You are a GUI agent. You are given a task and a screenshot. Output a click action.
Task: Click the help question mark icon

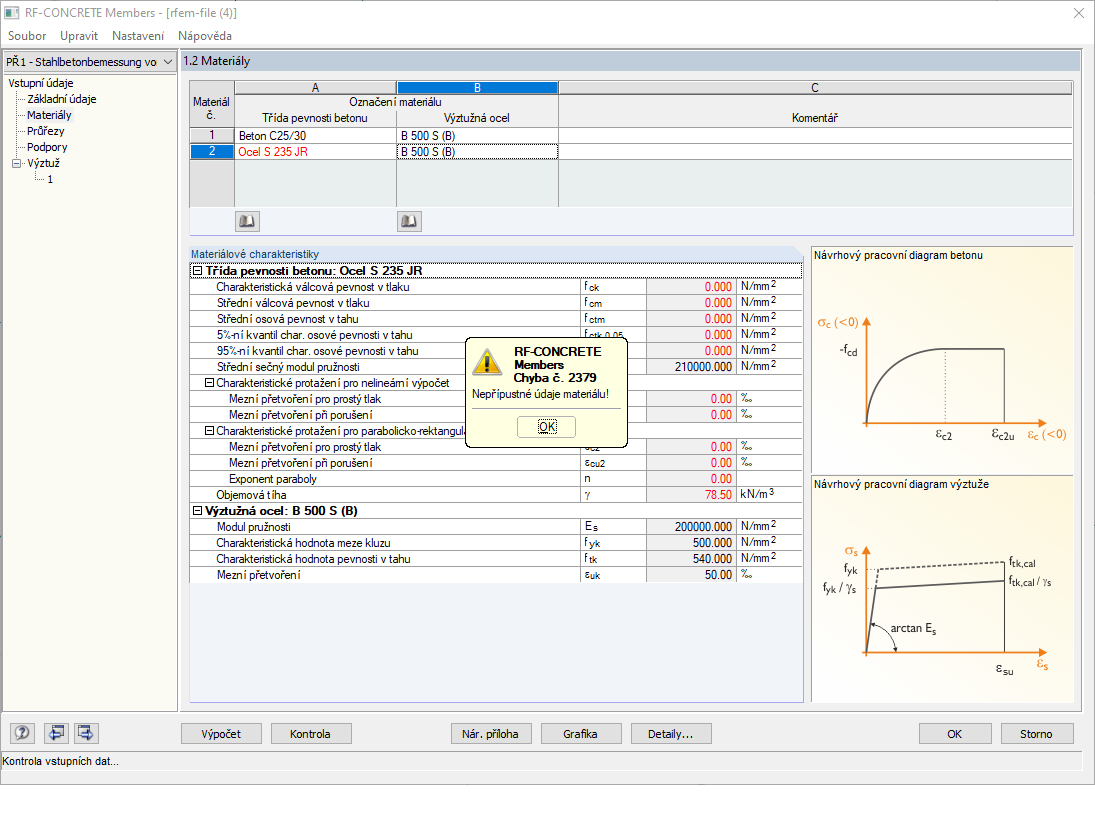pos(22,732)
